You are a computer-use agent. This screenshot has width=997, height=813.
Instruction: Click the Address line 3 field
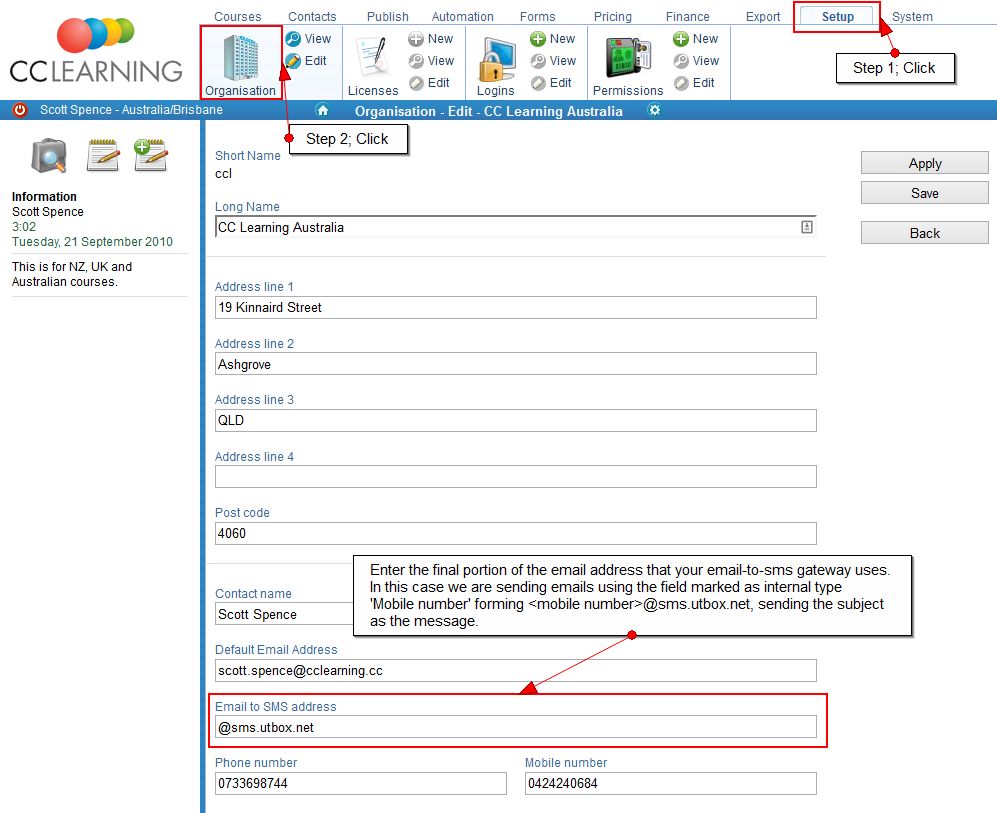click(x=516, y=420)
